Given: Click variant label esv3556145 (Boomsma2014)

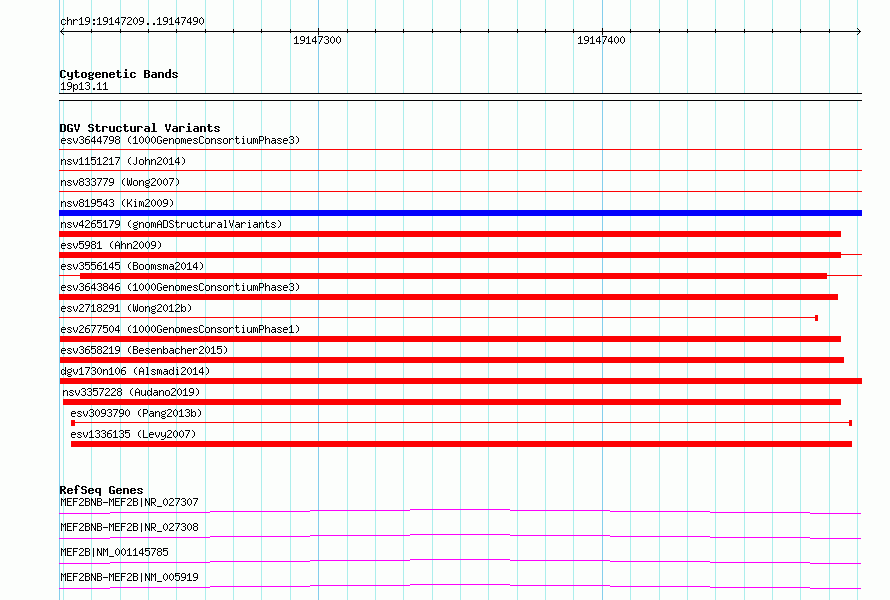Looking at the screenshot, I should pyautogui.click(x=132, y=266).
